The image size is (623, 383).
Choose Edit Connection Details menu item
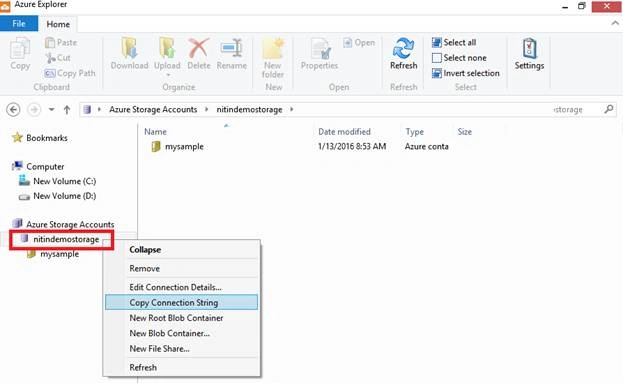click(182, 287)
